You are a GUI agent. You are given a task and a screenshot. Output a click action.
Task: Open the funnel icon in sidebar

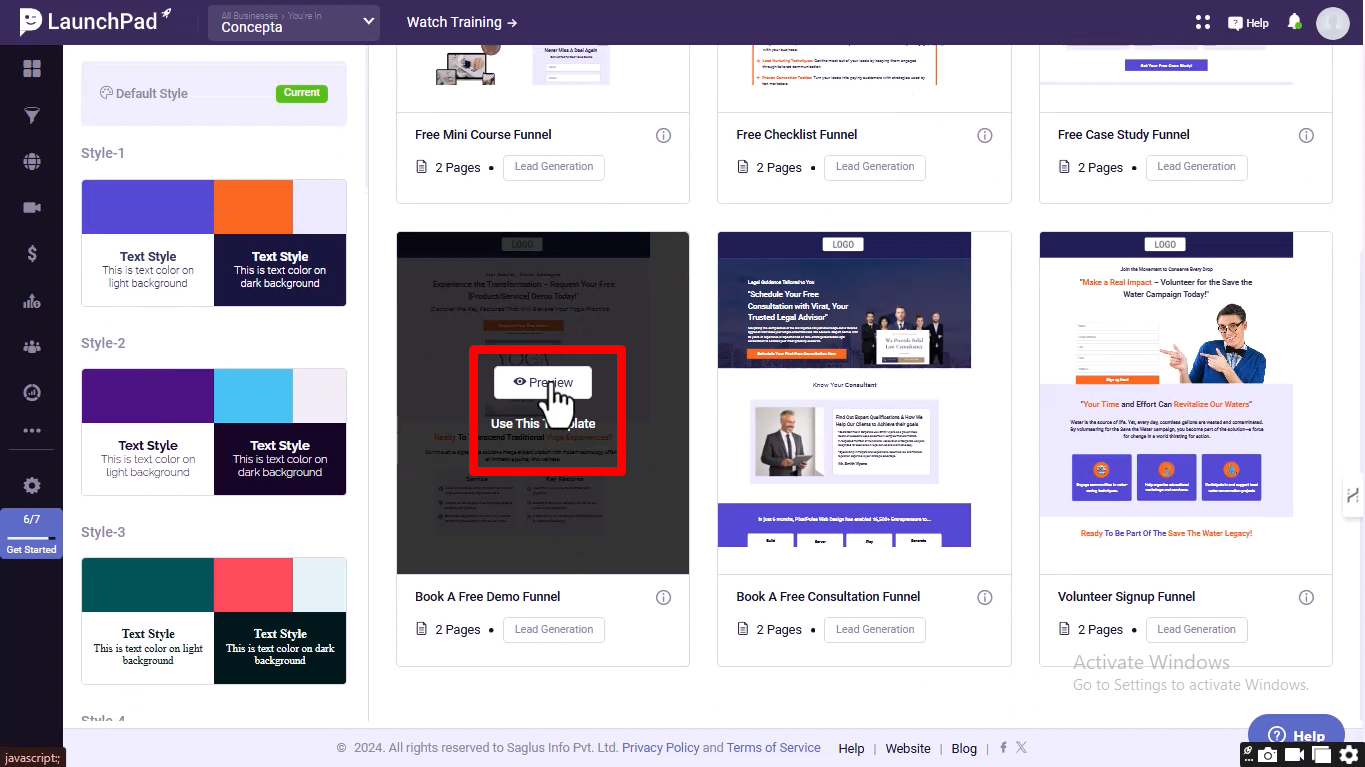click(x=32, y=116)
